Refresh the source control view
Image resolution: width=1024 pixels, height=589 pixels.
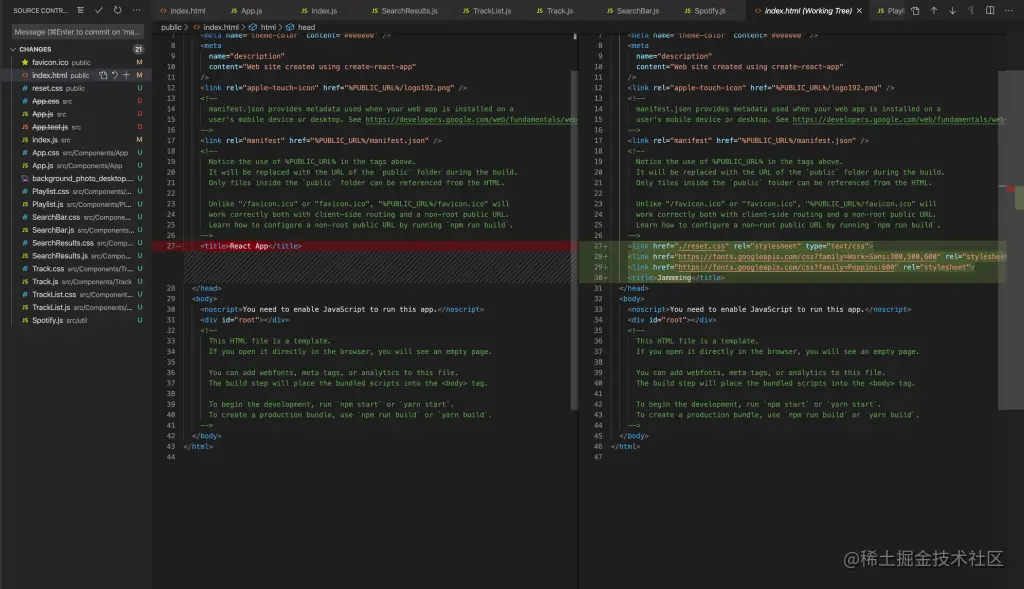[118, 10]
